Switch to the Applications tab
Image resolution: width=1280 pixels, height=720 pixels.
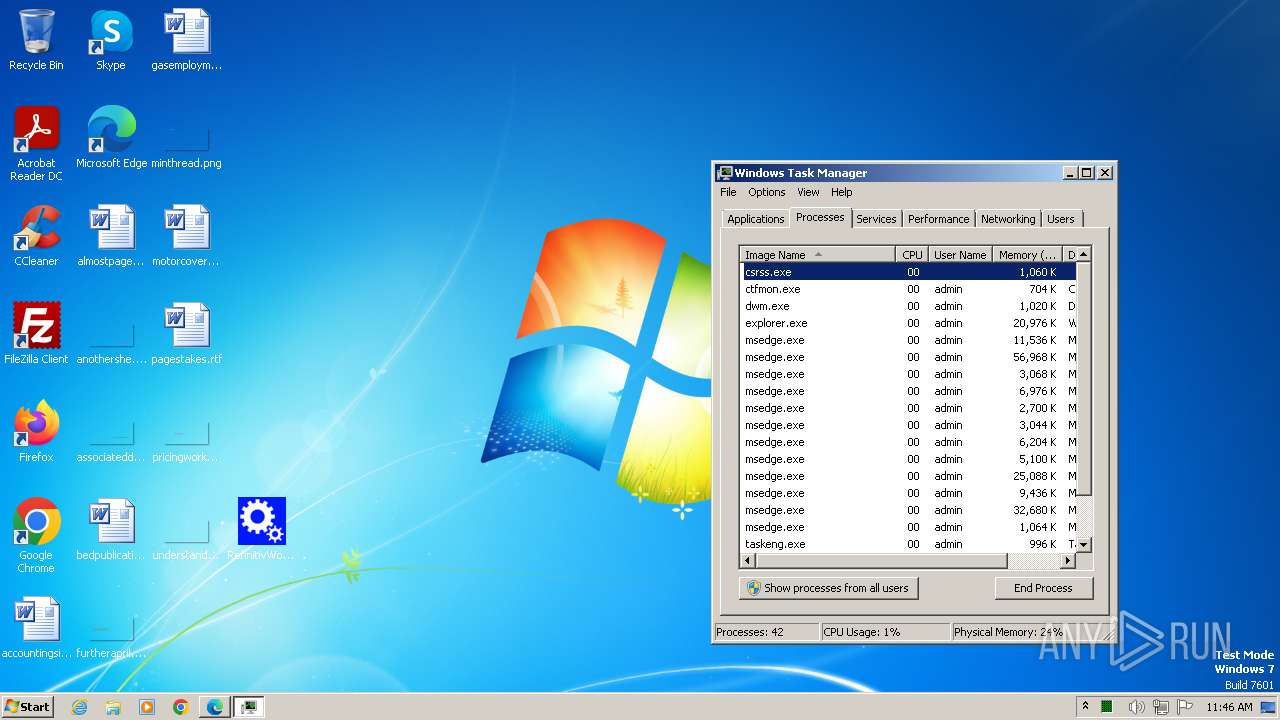click(756, 219)
